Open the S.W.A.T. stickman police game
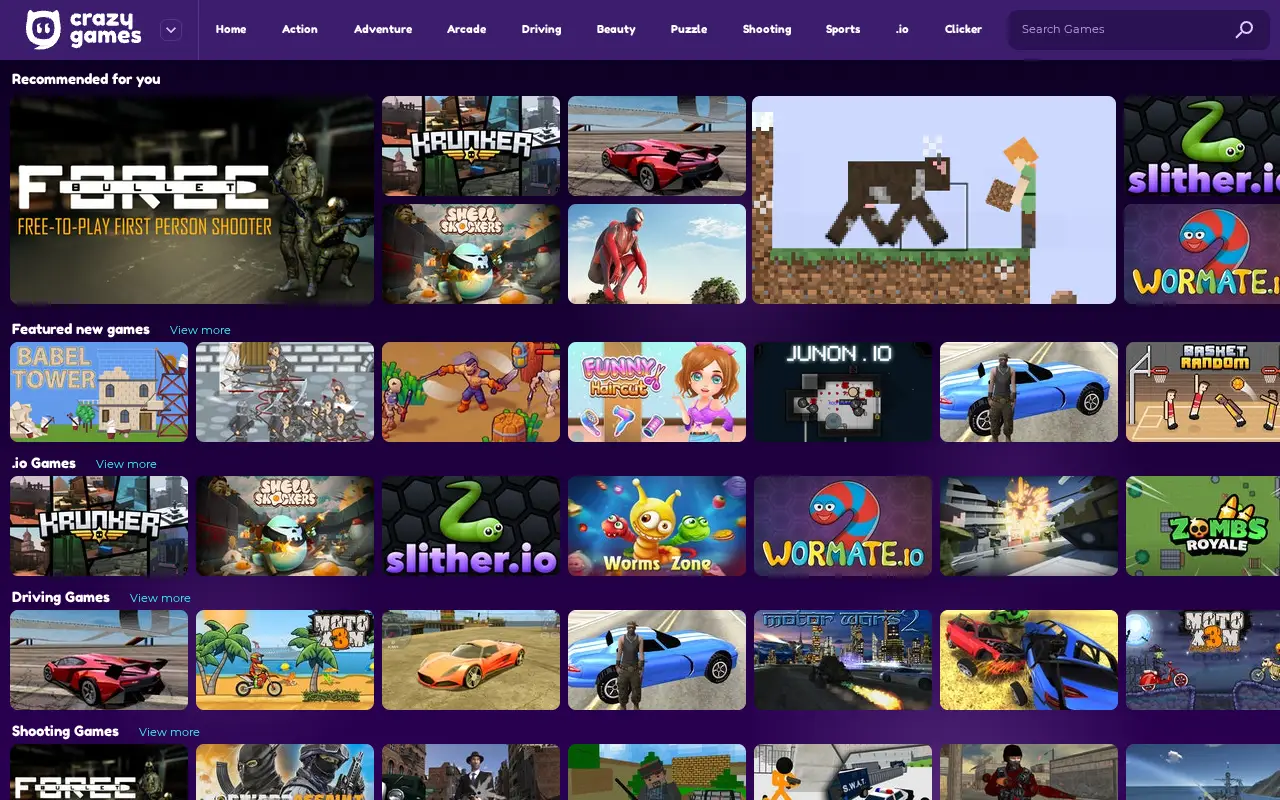 pyautogui.click(x=843, y=772)
